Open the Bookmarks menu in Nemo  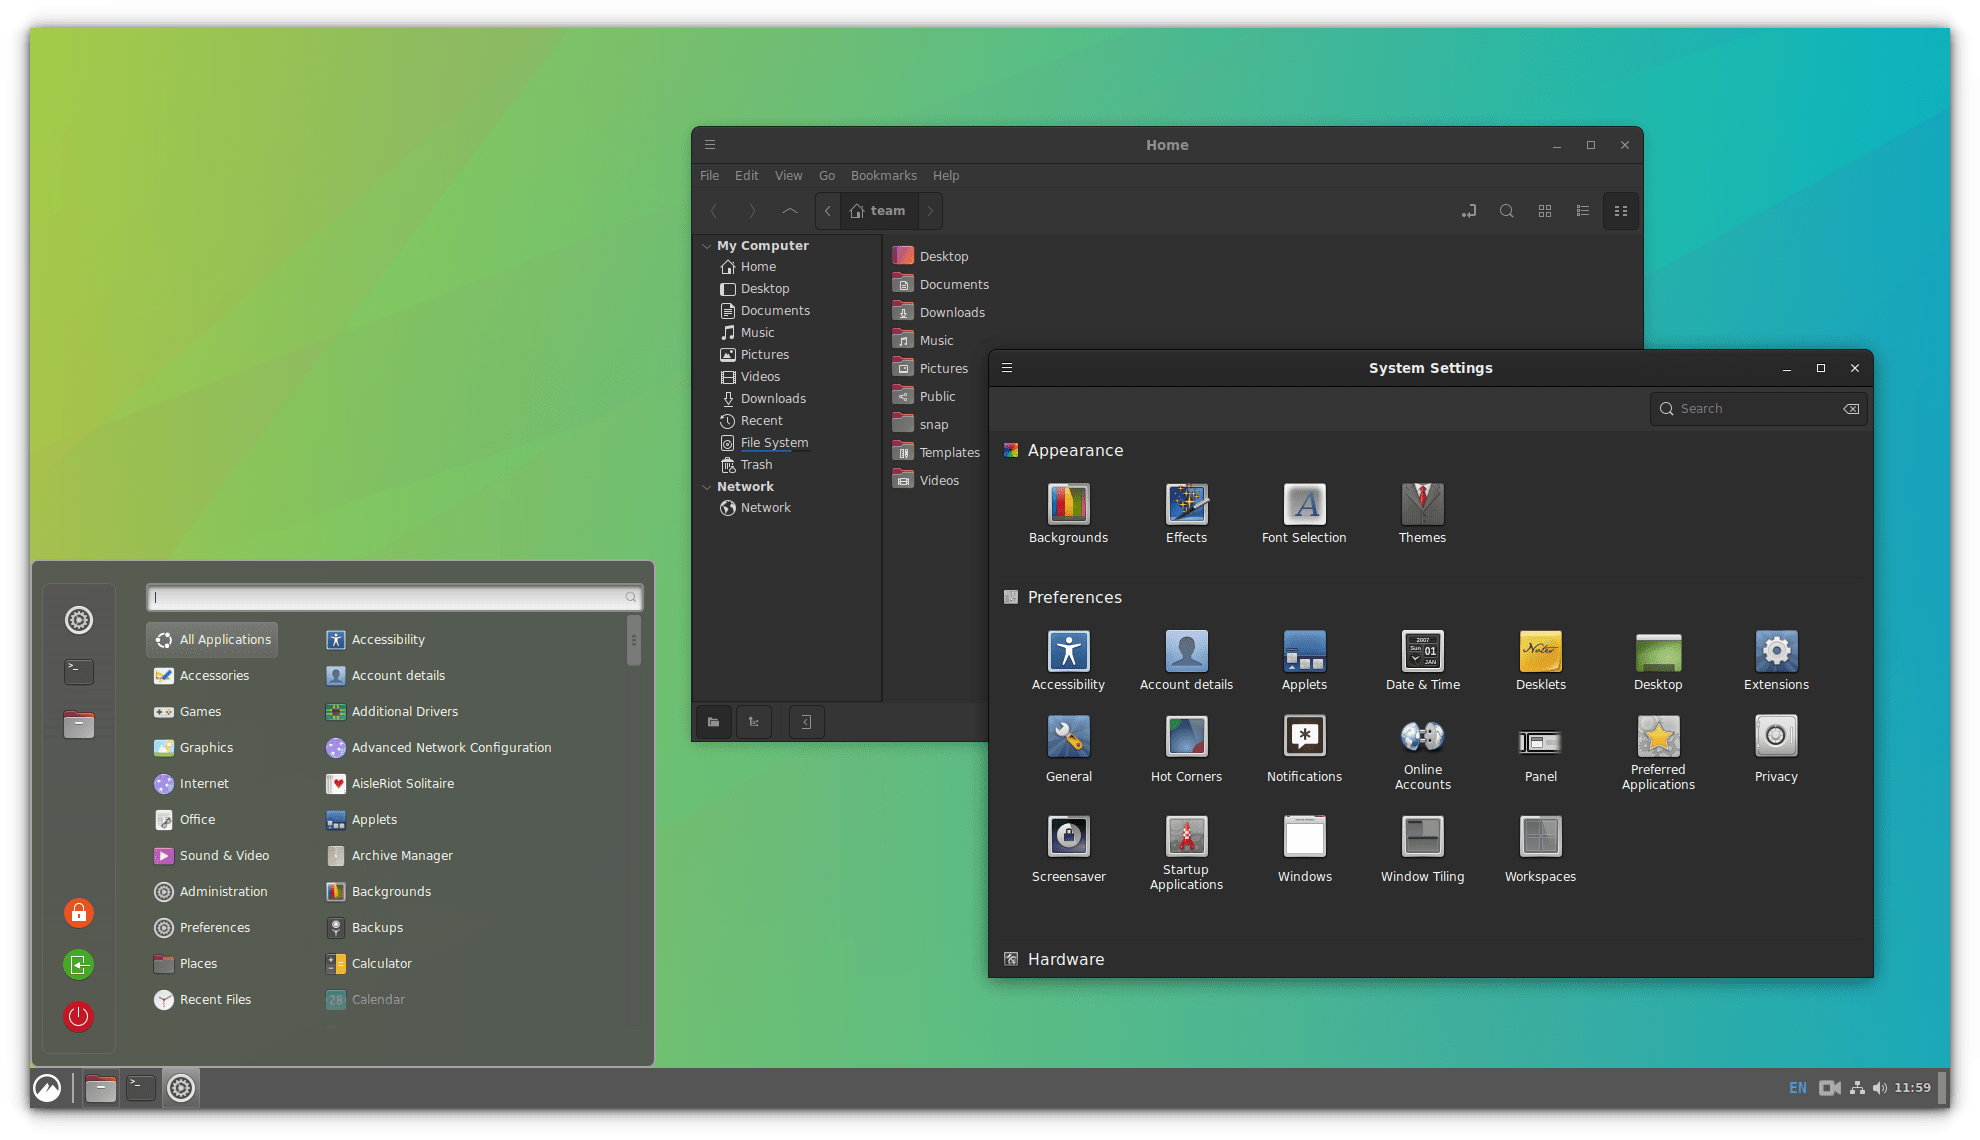click(883, 175)
